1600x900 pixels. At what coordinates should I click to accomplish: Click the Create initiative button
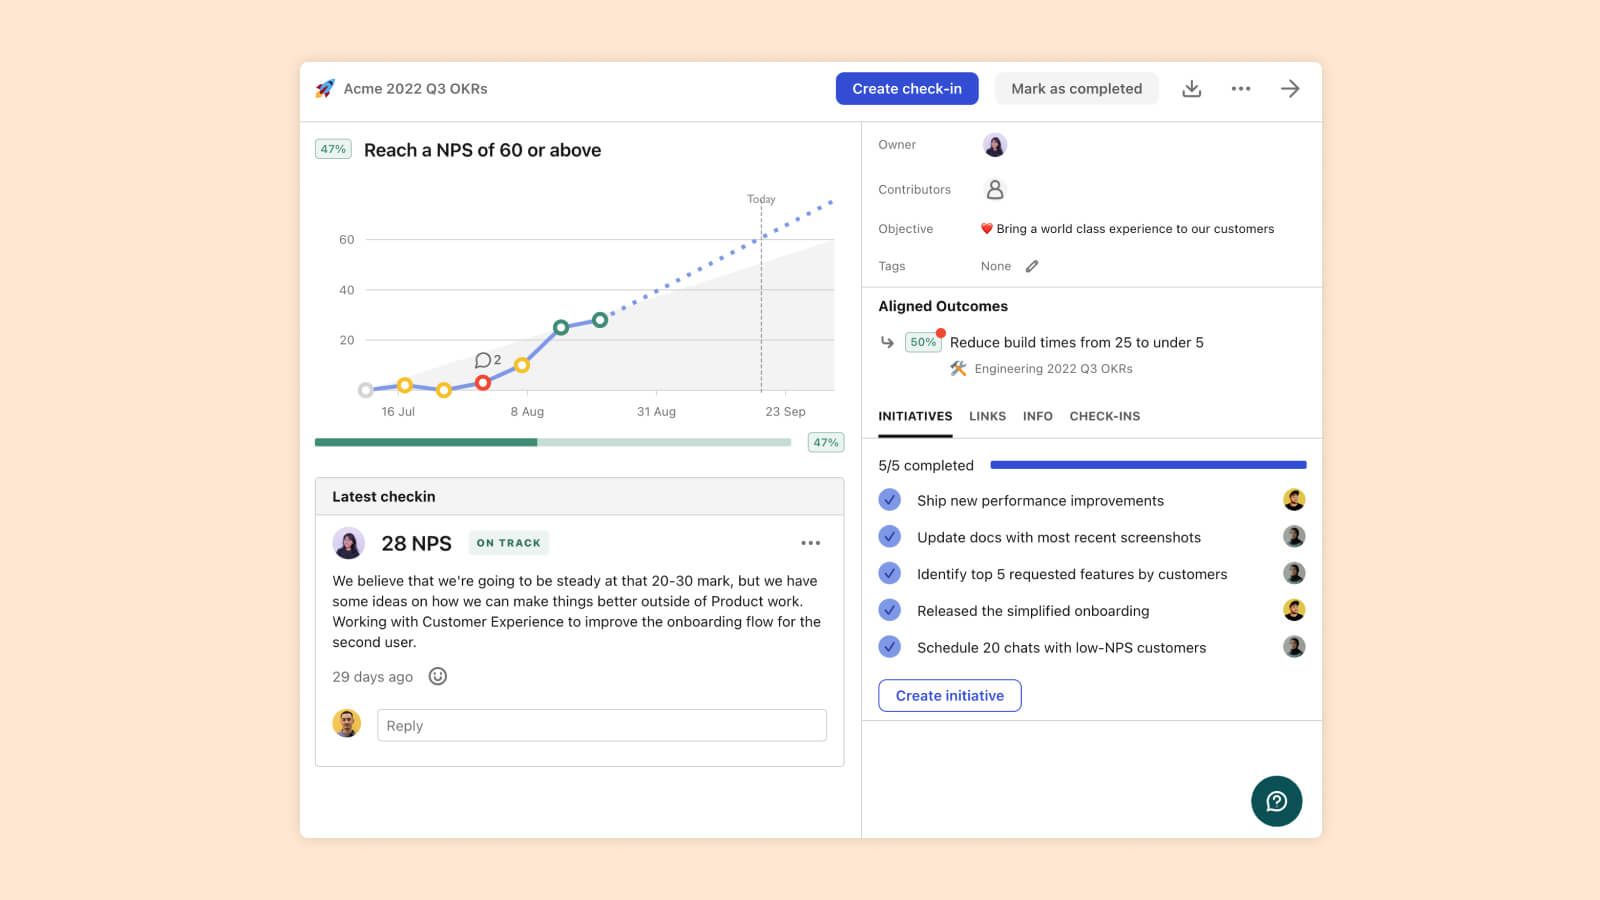coord(950,696)
